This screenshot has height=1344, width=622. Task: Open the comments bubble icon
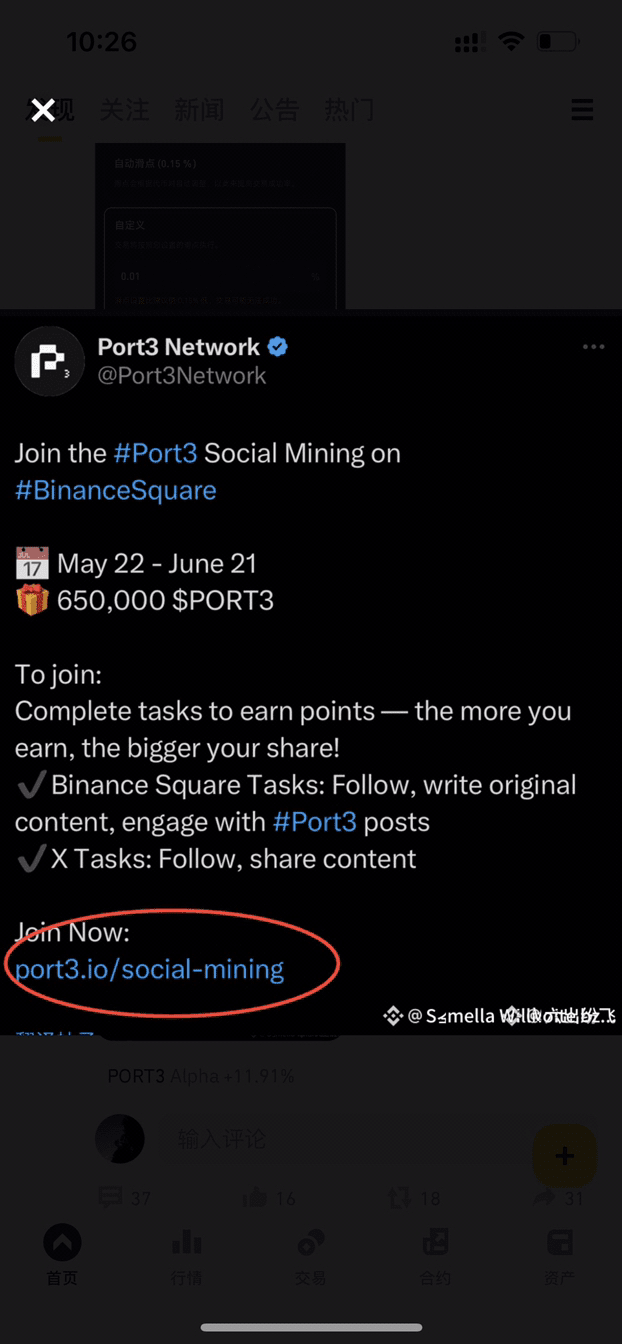tap(111, 1197)
